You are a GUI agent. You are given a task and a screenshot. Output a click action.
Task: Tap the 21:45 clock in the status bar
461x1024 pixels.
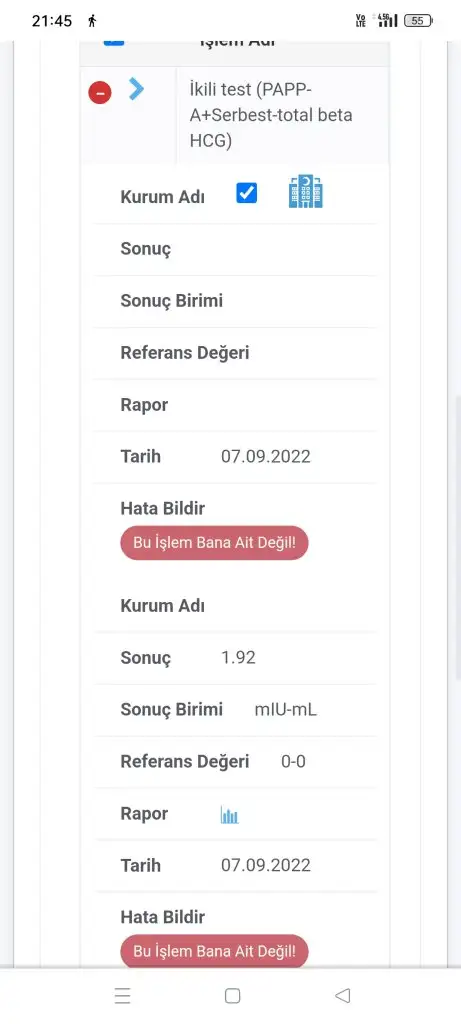(x=52, y=21)
